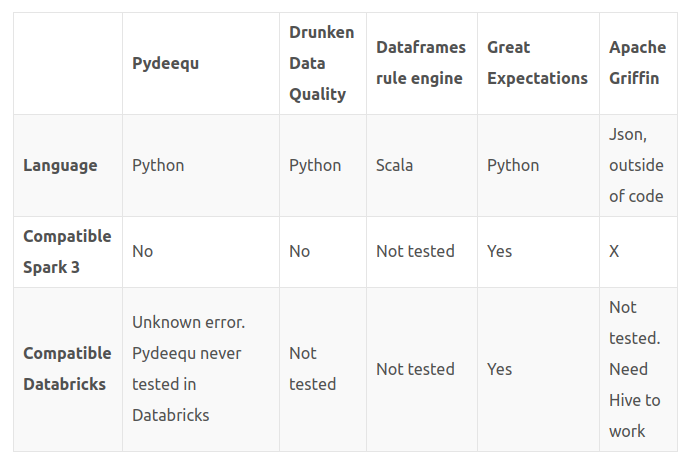
Task: Click Python in the Pydeequ column
Action: click(x=158, y=165)
